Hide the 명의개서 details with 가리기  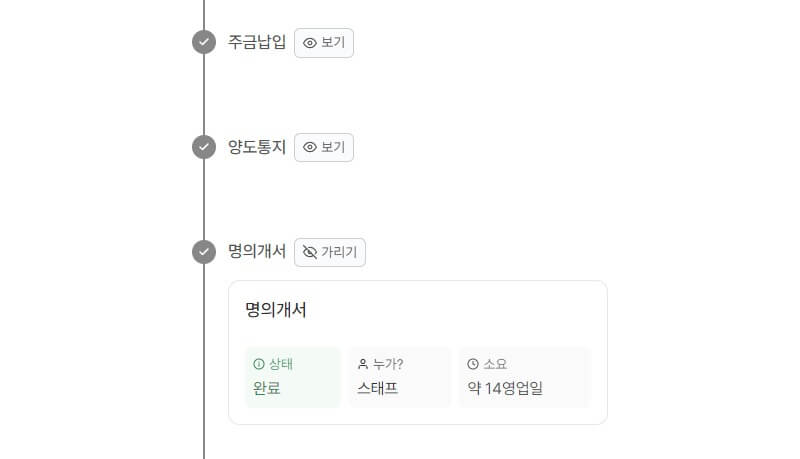tap(330, 252)
